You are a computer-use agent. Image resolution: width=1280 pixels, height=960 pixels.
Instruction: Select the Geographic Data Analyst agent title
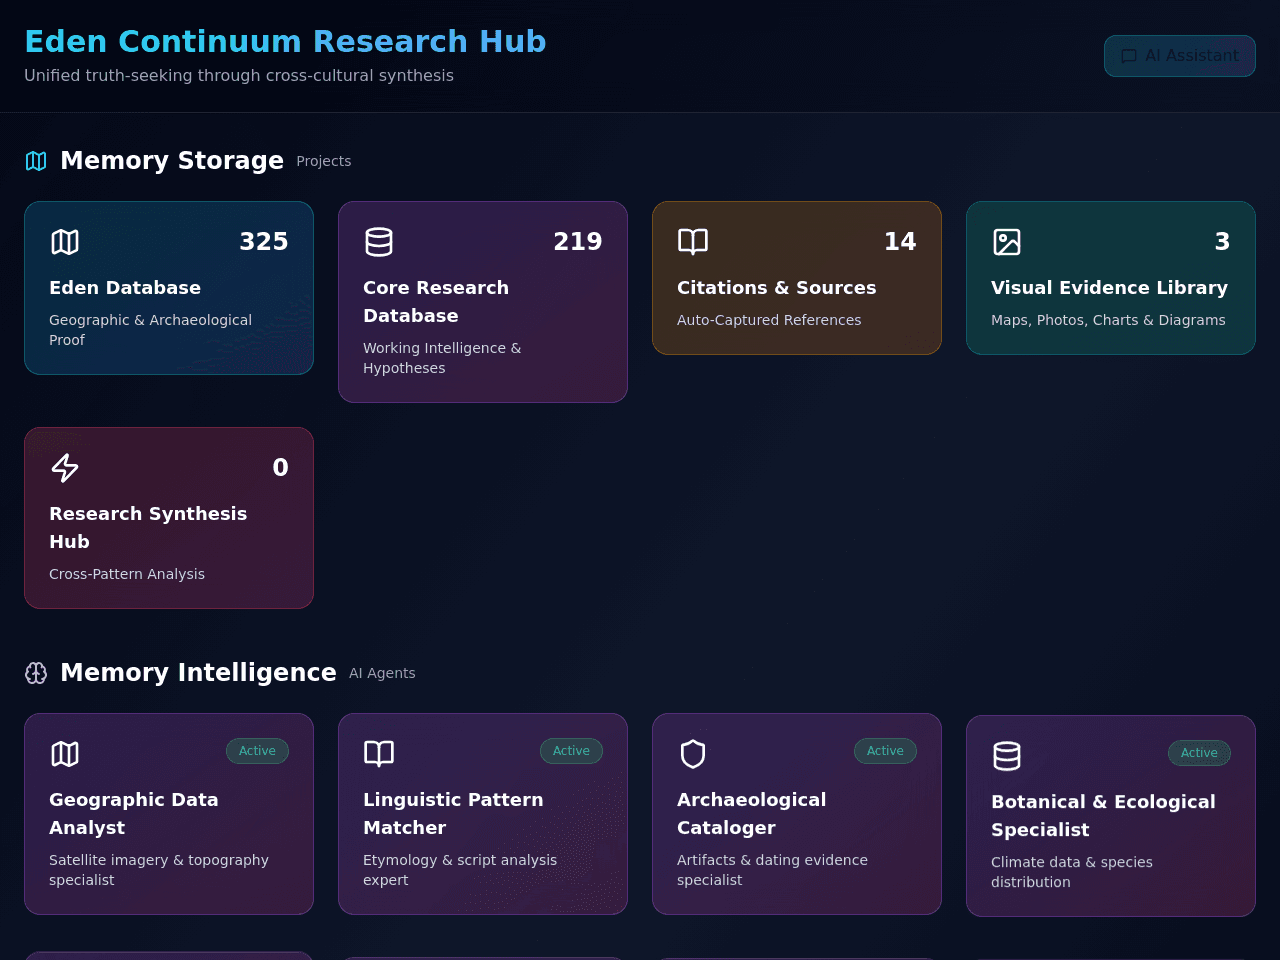[x=134, y=814]
